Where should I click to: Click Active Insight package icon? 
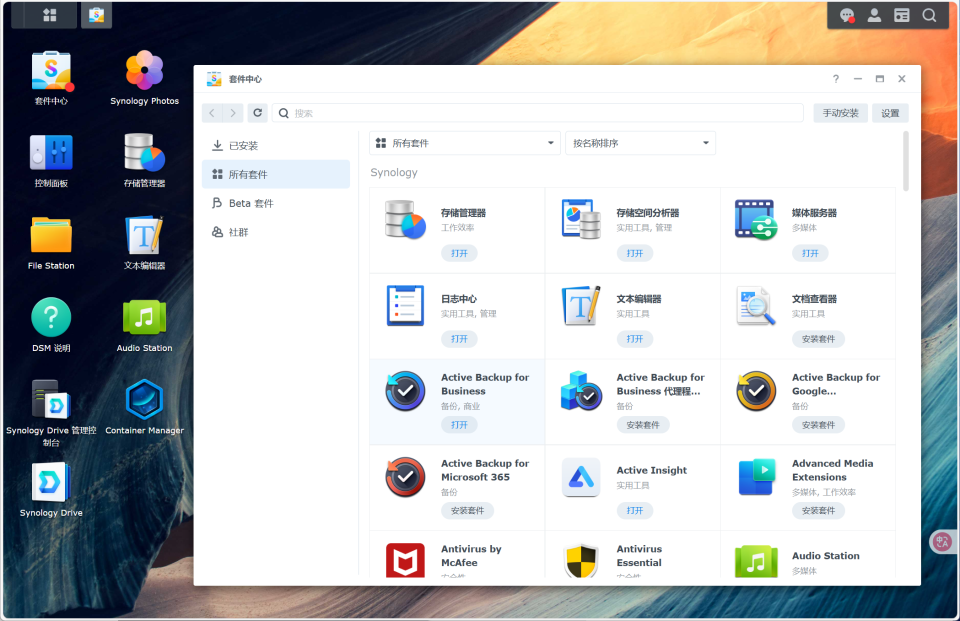[x=580, y=478]
